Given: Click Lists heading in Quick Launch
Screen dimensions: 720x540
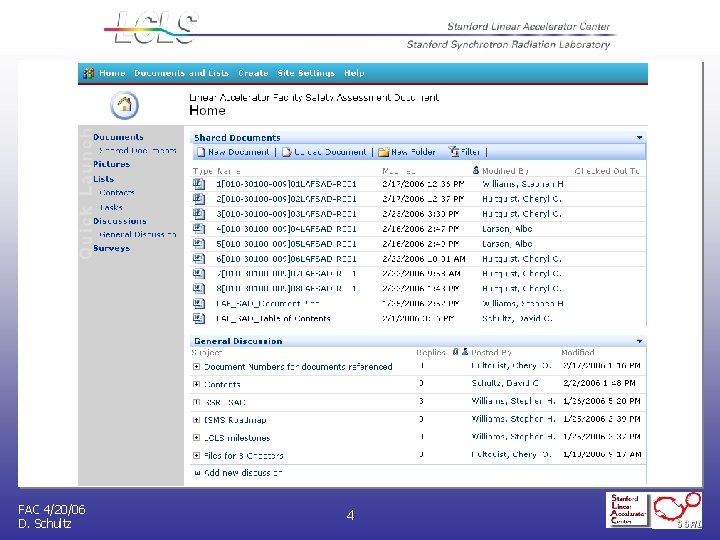Looking at the screenshot, I should [103, 179].
